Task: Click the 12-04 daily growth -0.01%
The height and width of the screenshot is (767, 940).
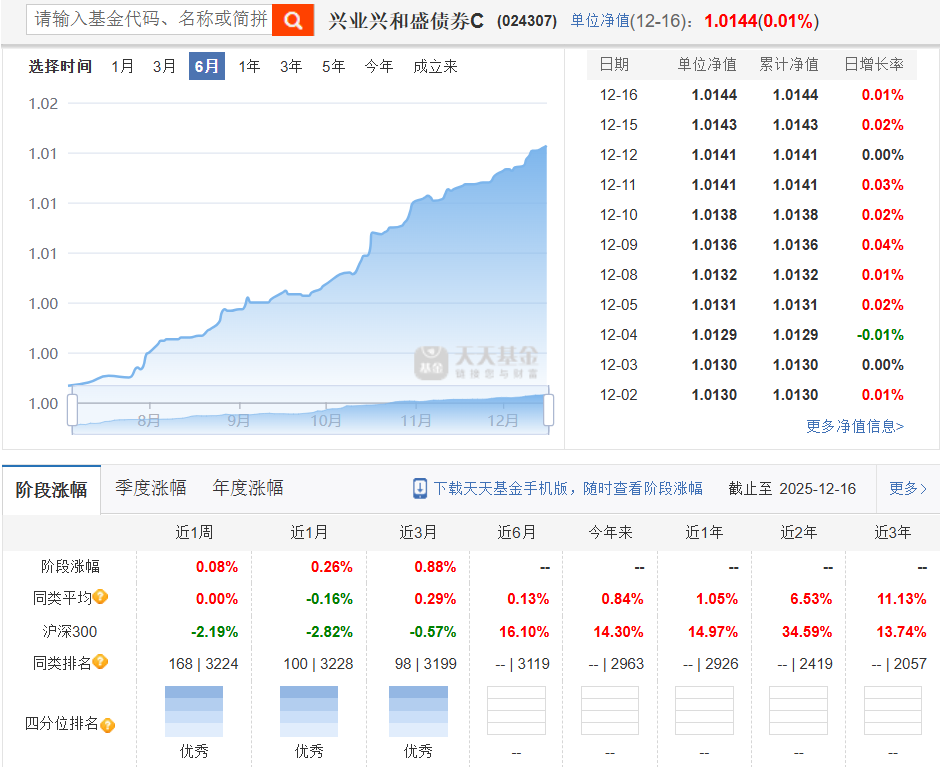Action: tap(879, 335)
